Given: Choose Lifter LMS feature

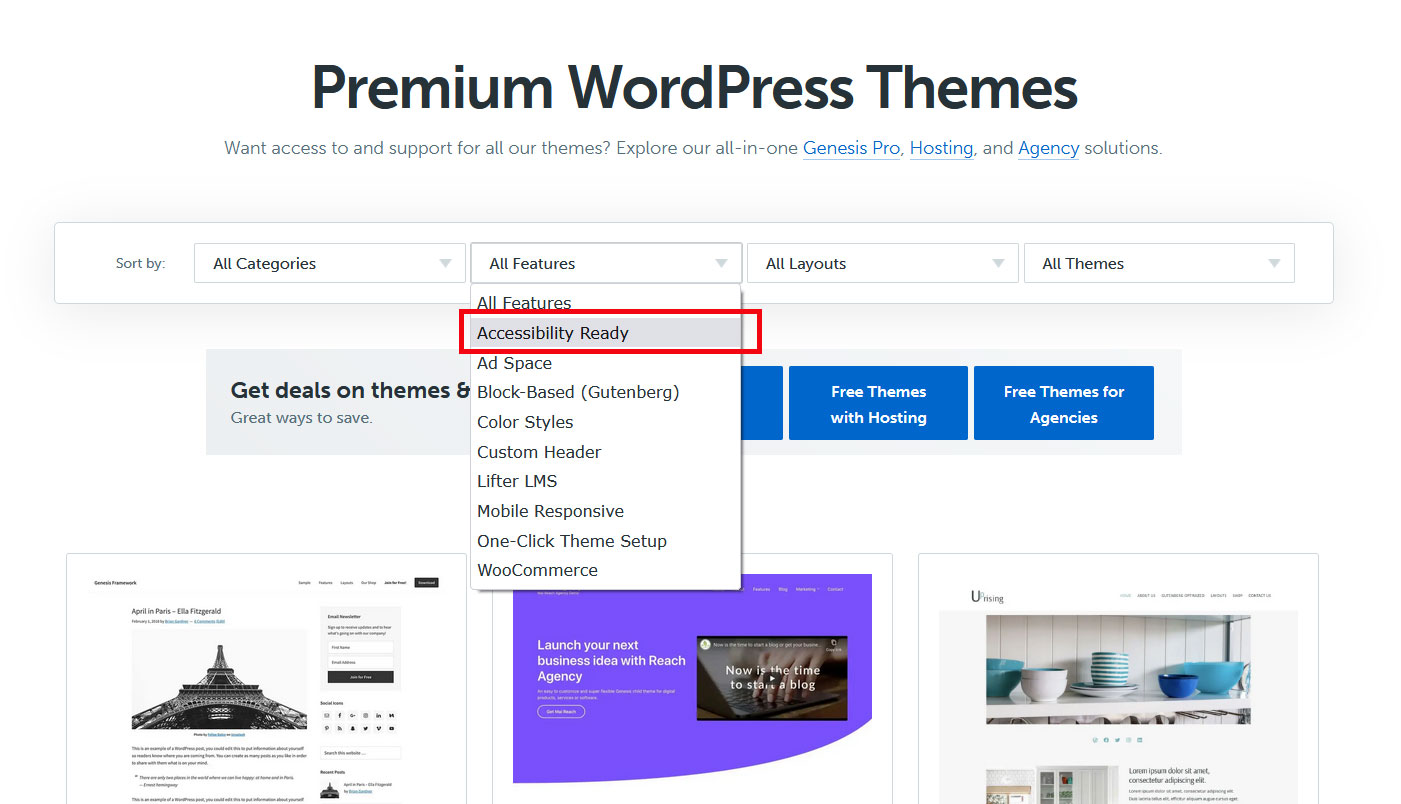Looking at the screenshot, I should [605, 481].
